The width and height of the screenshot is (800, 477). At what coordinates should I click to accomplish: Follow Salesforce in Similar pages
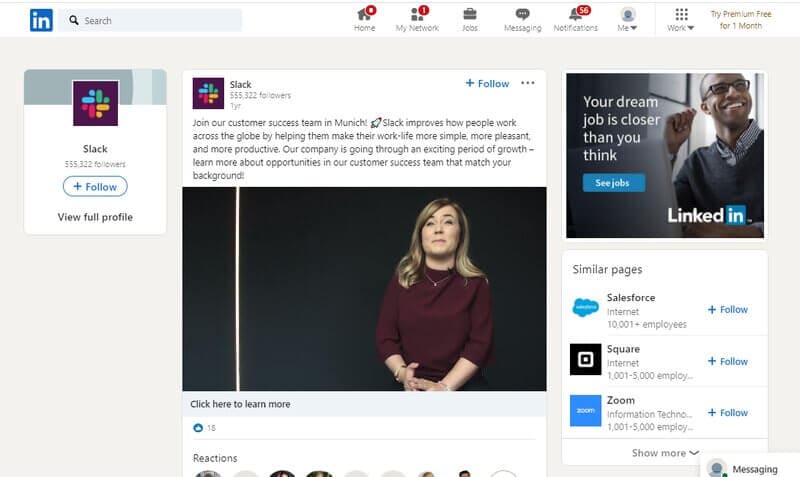click(728, 310)
